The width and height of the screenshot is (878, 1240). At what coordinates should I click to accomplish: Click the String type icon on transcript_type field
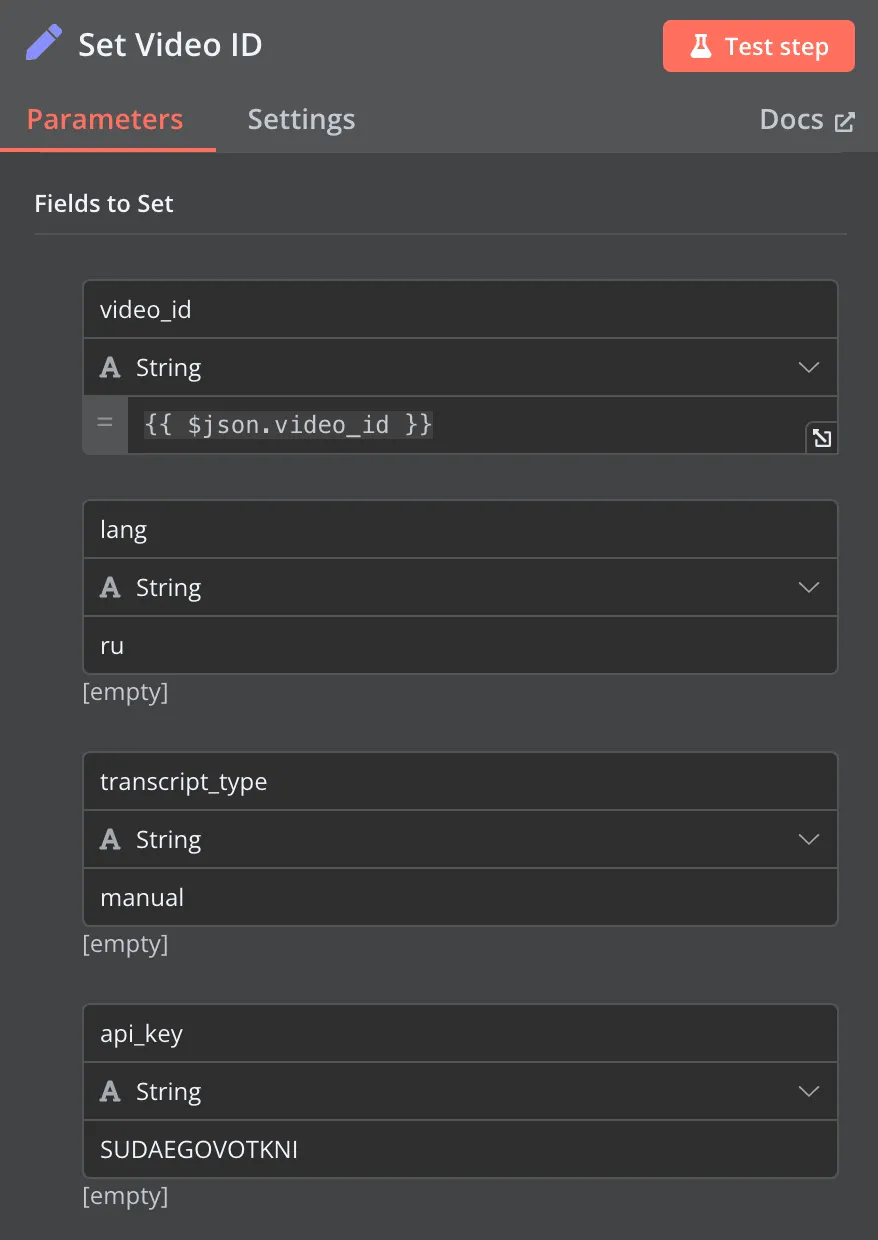click(x=110, y=839)
